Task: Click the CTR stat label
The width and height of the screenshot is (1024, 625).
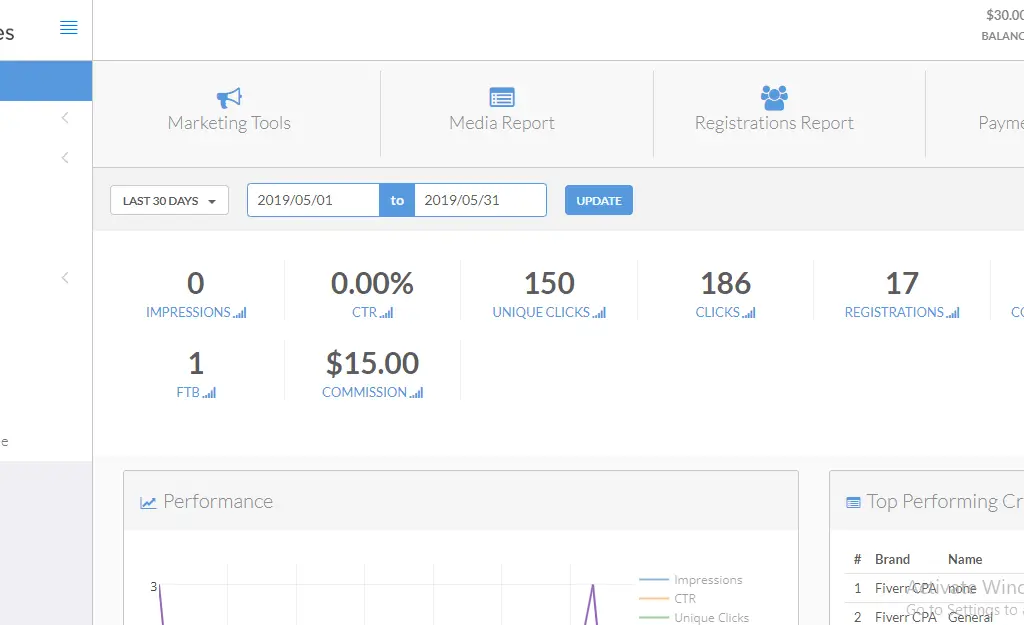Action: point(364,312)
